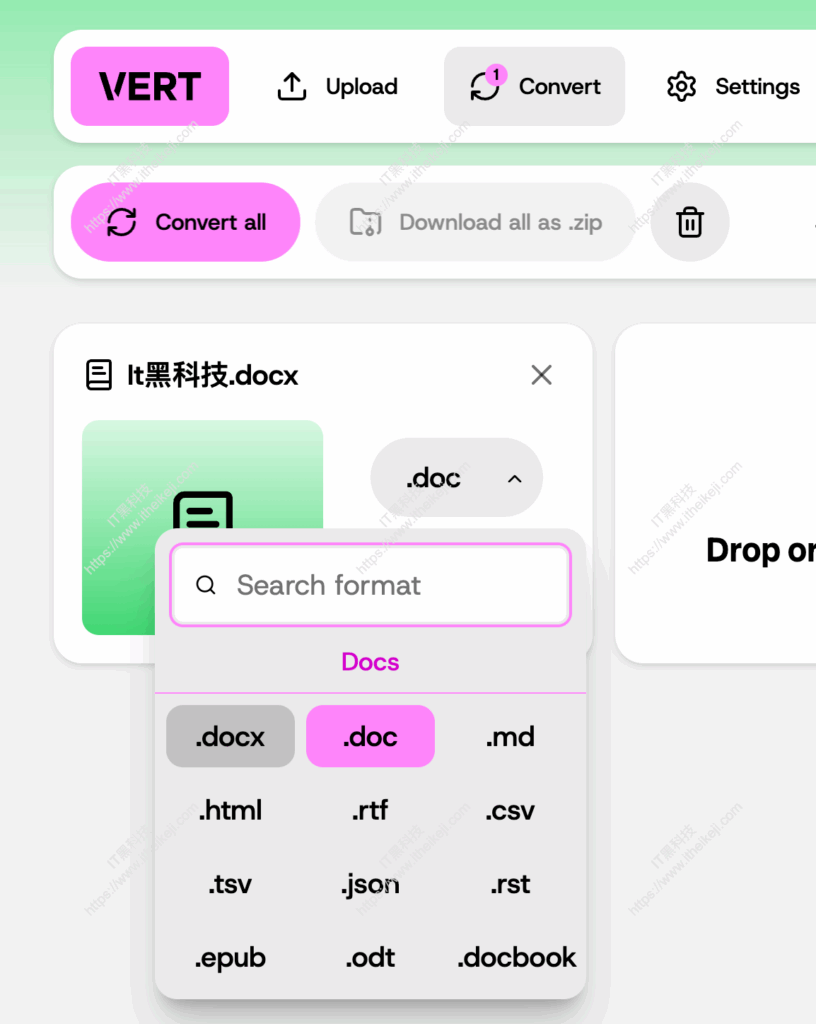Open the Convert queue icon
Viewport: 816px width, 1024px height.
485,88
